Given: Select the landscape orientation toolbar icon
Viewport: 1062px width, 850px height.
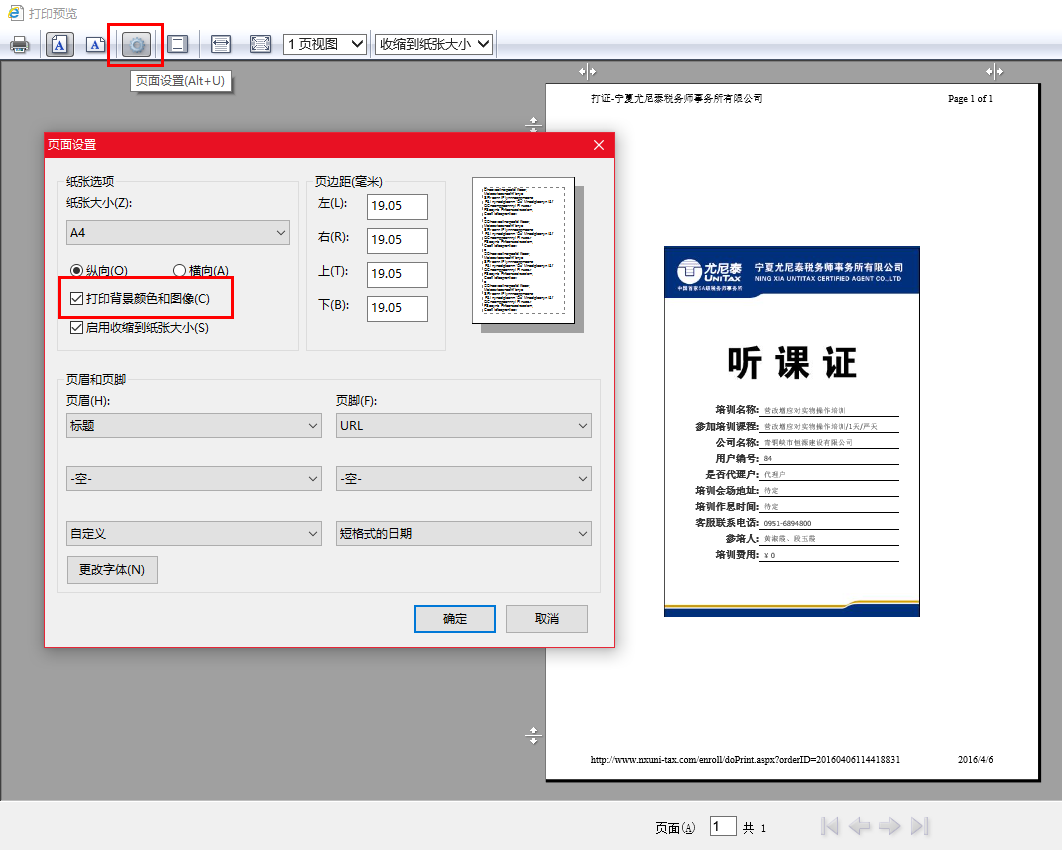Looking at the screenshot, I should point(95,45).
